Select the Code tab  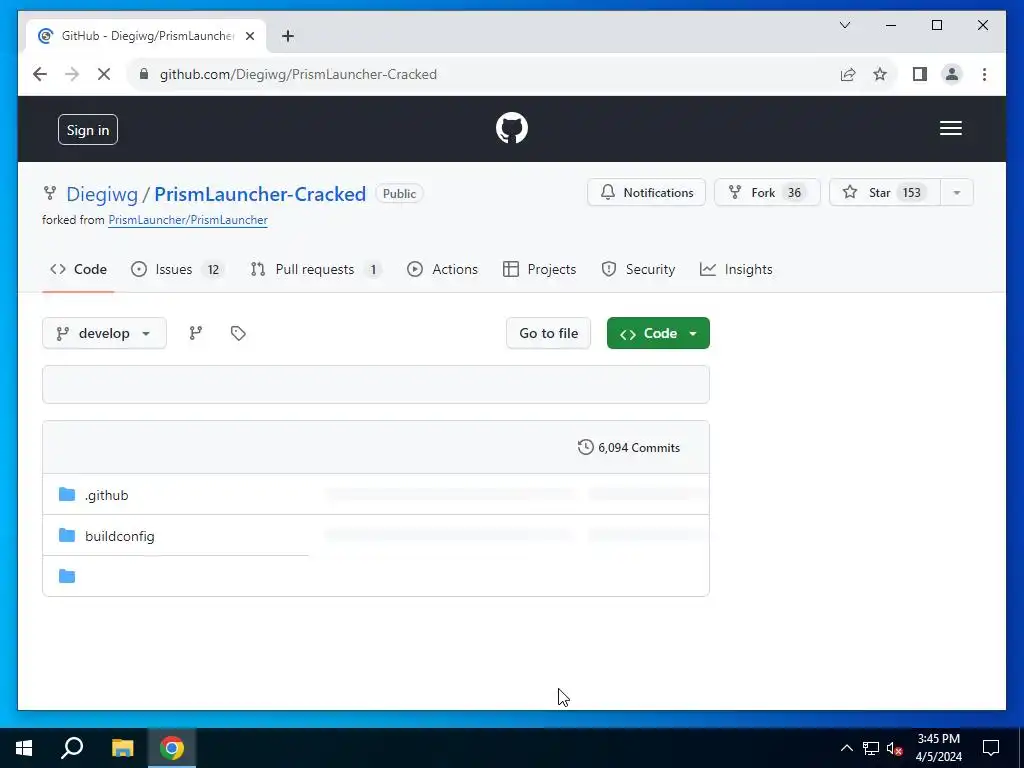click(x=78, y=269)
